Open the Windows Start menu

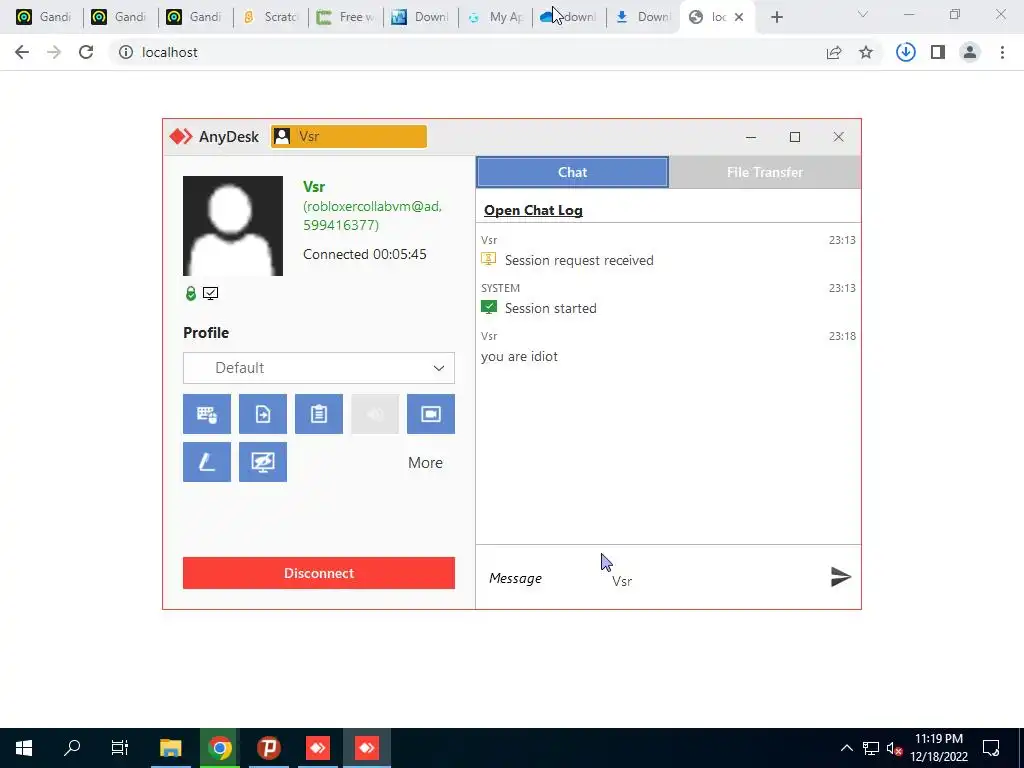(x=24, y=748)
